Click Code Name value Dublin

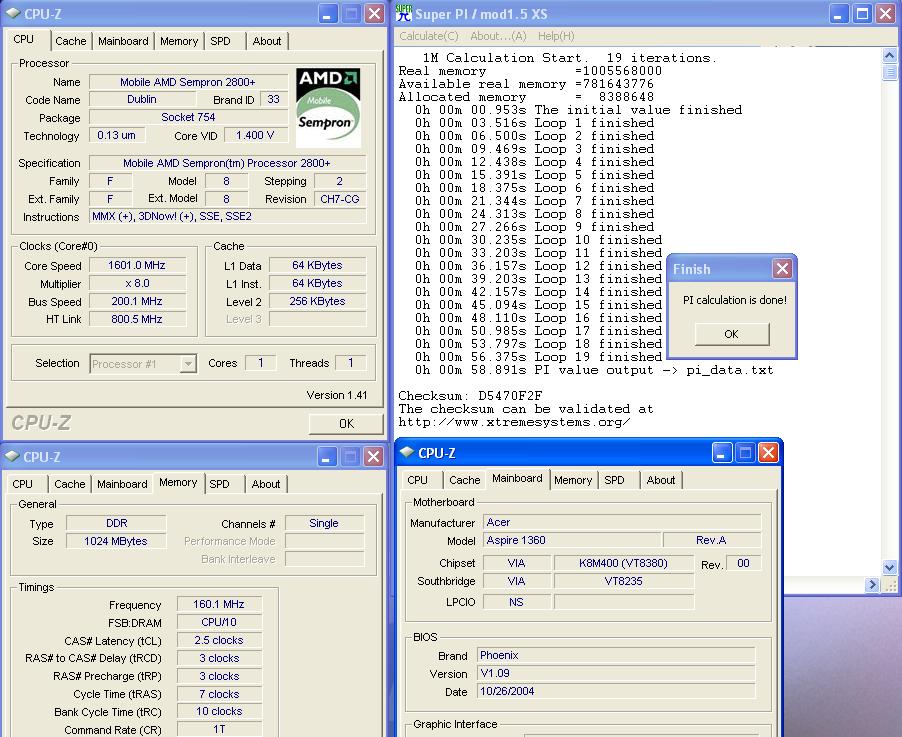(142, 99)
